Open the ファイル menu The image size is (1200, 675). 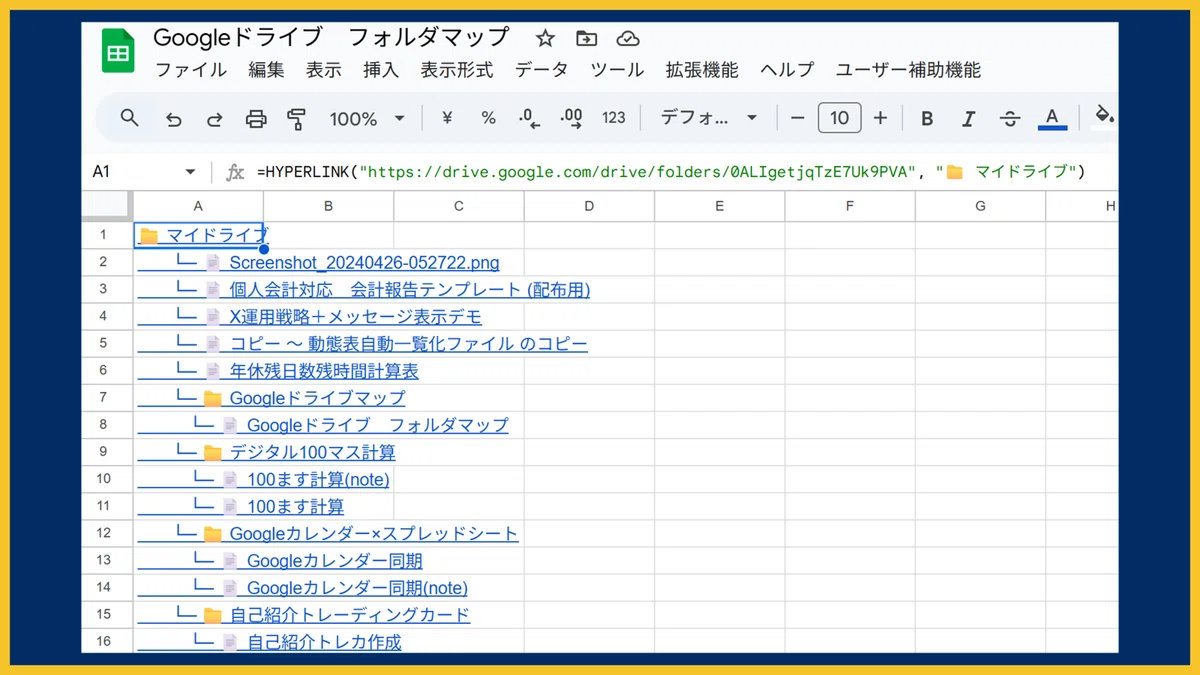(191, 70)
